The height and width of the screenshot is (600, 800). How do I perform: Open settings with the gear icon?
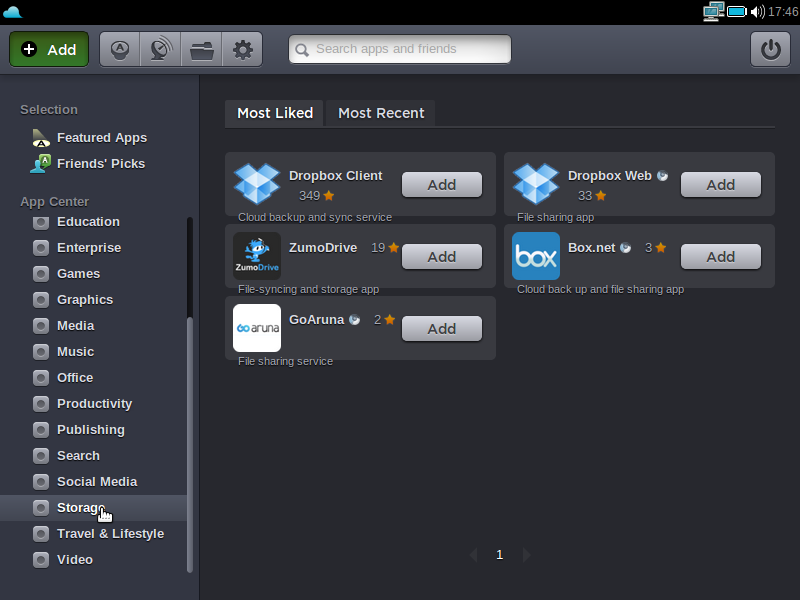tap(242, 49)
